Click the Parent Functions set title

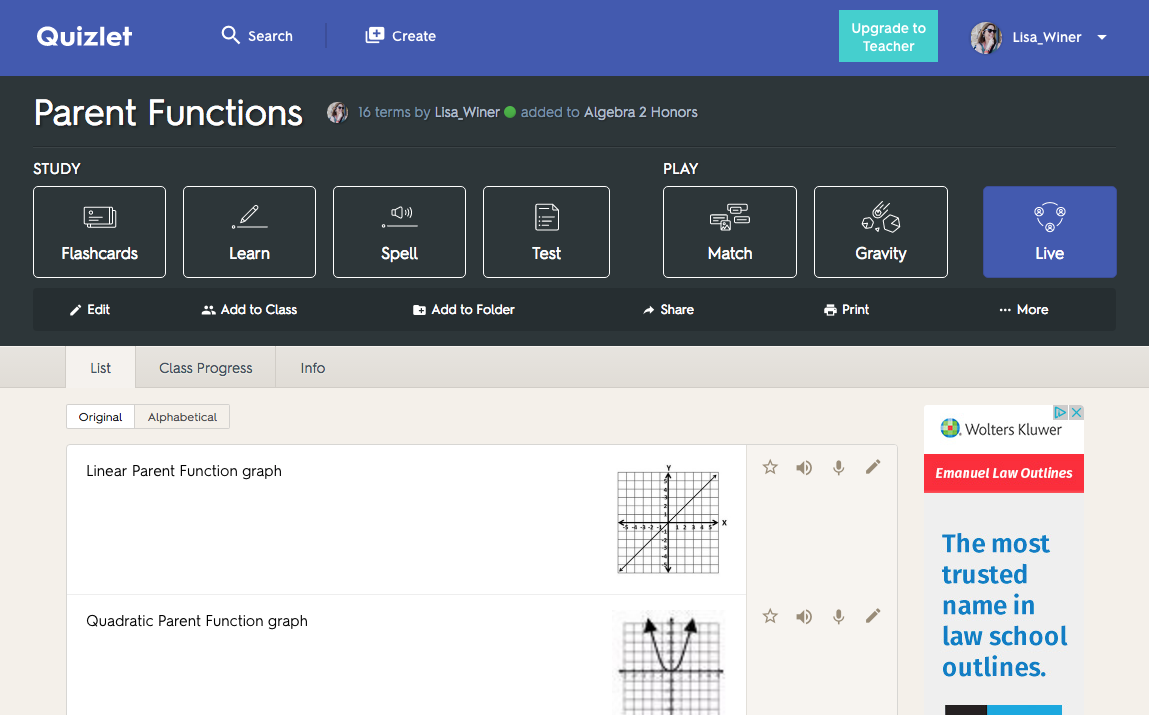[x=169, y=114]
